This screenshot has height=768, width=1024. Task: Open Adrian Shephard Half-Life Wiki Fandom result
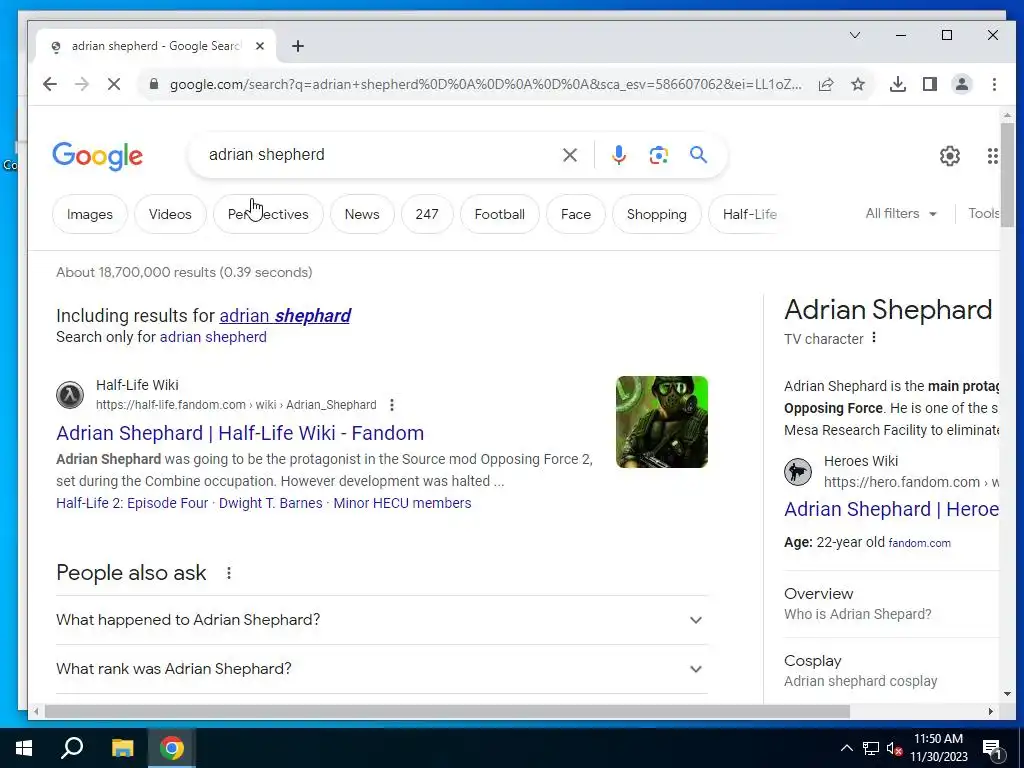click(240, 433)
